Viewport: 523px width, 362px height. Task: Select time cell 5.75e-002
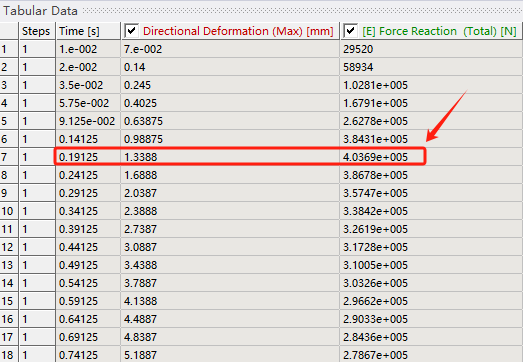pos(88,103)
